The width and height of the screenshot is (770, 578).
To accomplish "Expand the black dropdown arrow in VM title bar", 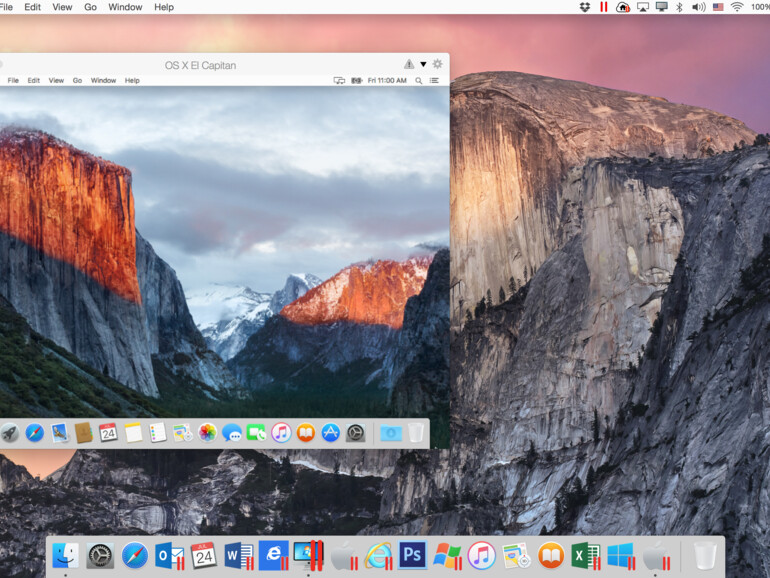I will coord(423,64).
